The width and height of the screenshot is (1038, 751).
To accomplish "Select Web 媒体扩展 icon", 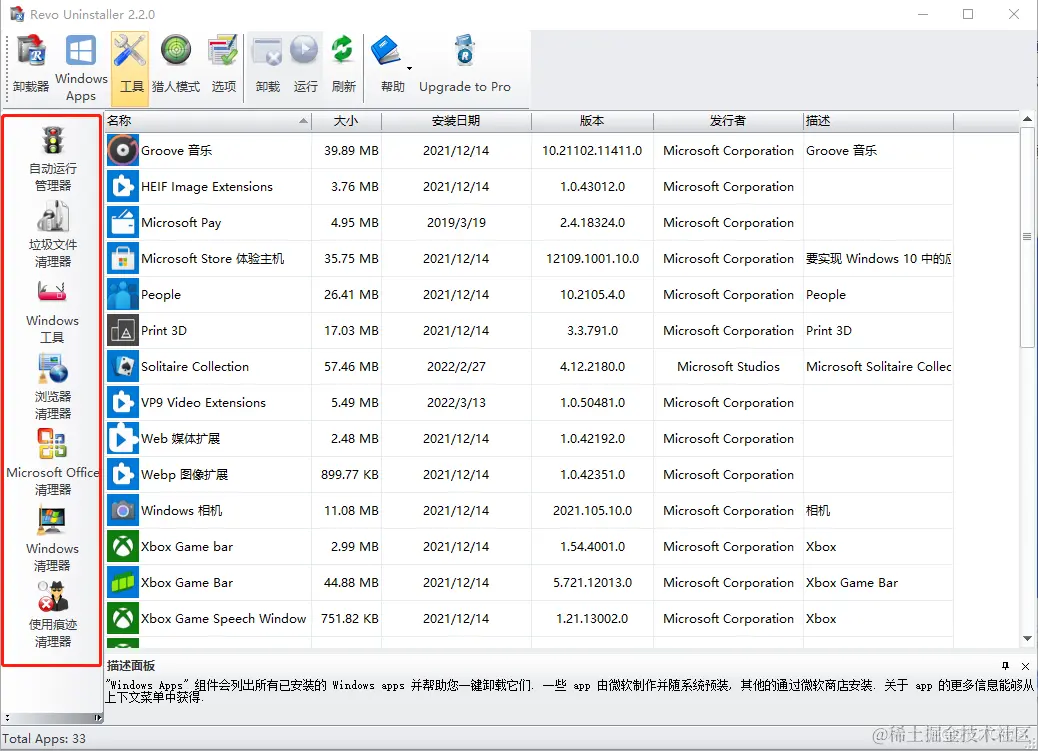I will 123,438.
